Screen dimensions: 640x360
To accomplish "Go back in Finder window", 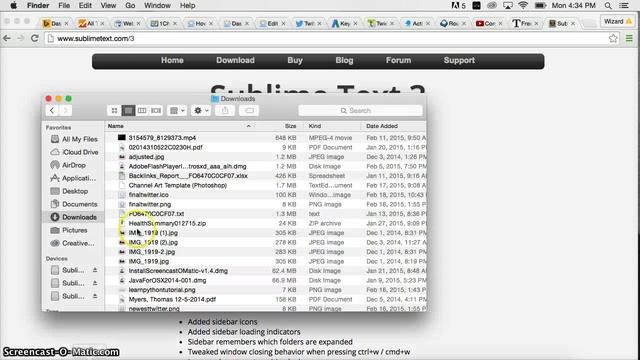I will (x=52, y=111).
